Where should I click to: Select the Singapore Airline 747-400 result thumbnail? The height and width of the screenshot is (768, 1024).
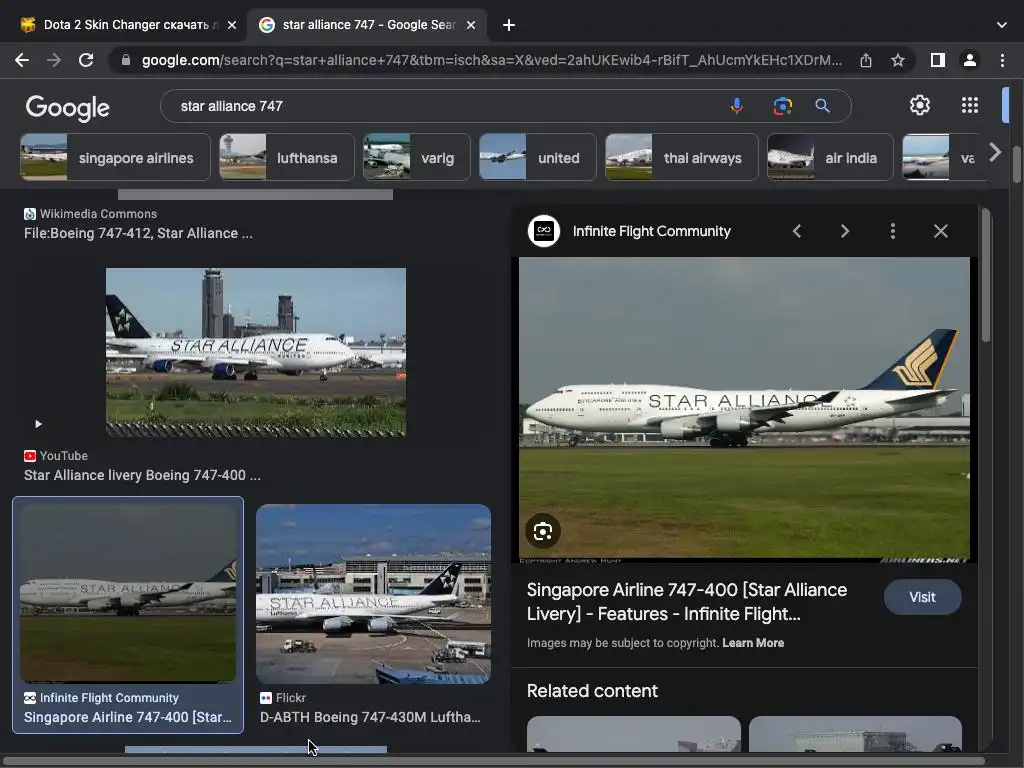click(x=128, y=593)
